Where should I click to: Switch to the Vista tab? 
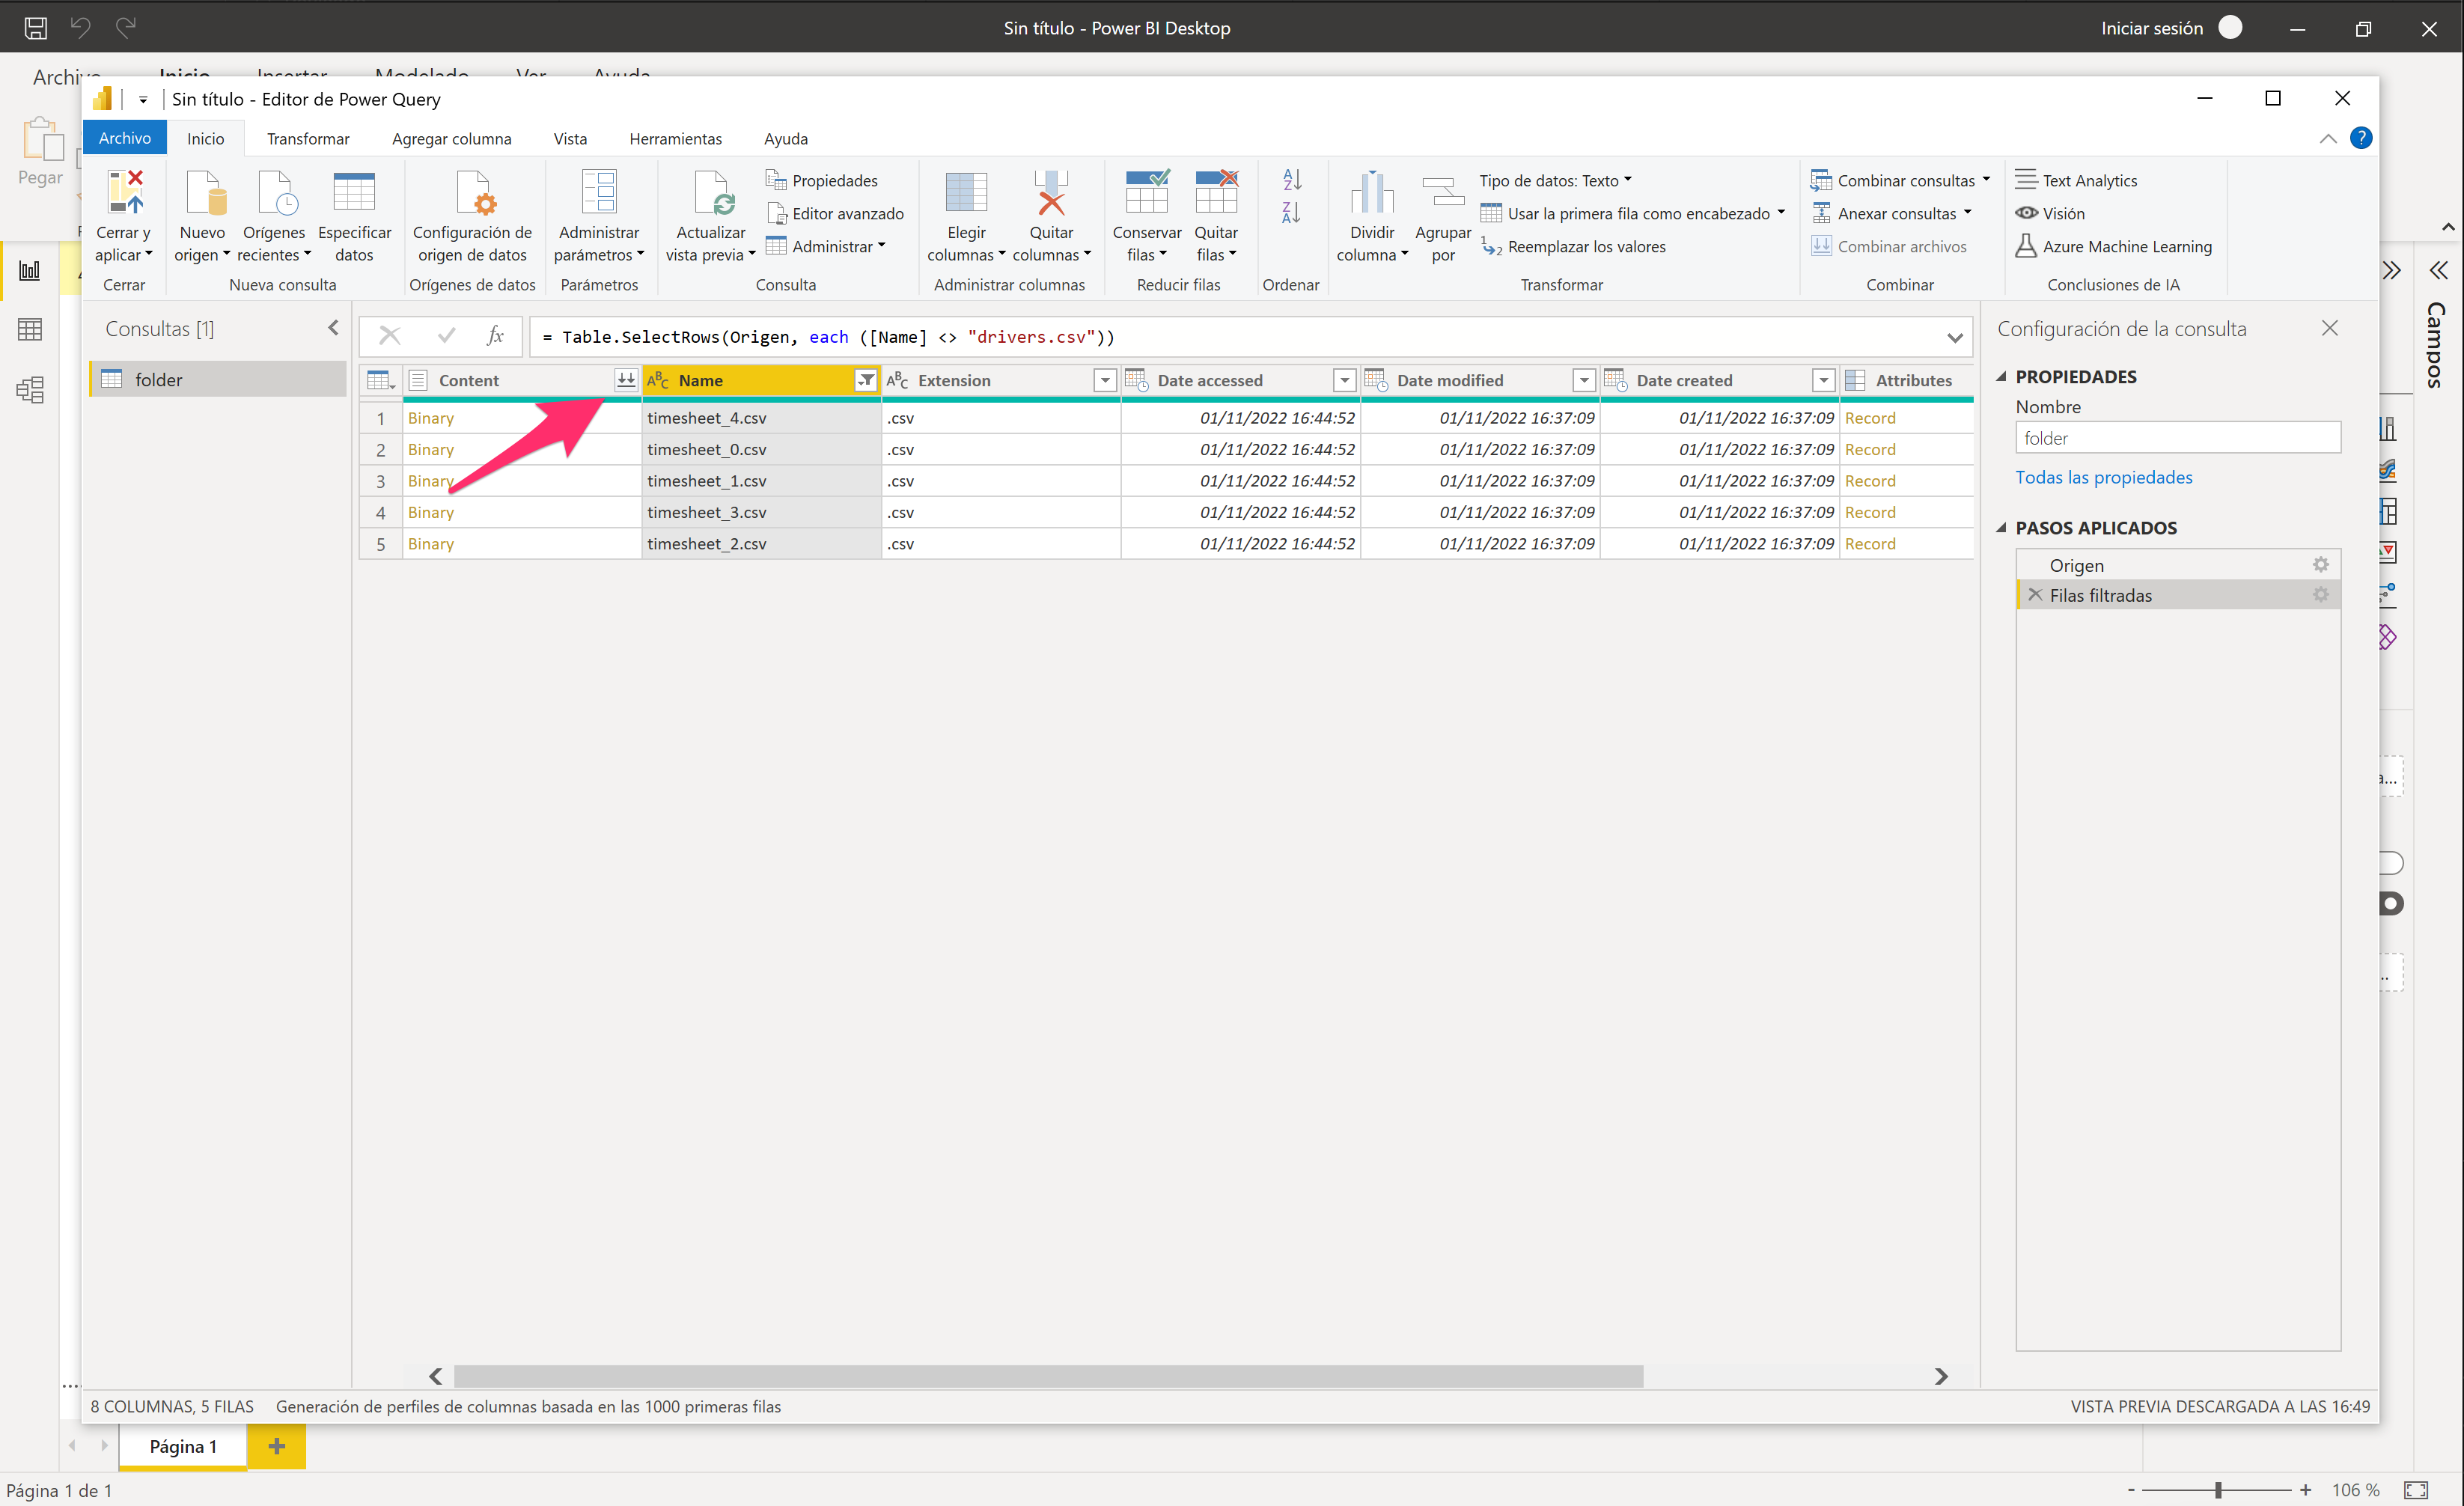click(570, 138)
